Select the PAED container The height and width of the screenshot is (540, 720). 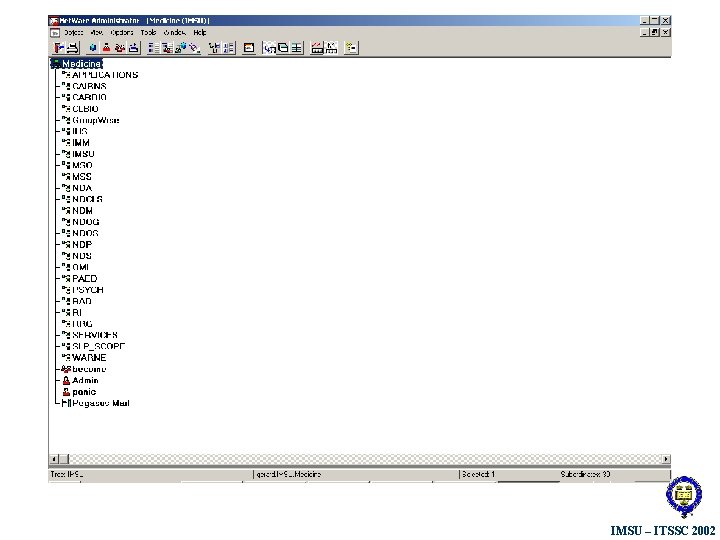pyautogui.click(x=85, y=278)
